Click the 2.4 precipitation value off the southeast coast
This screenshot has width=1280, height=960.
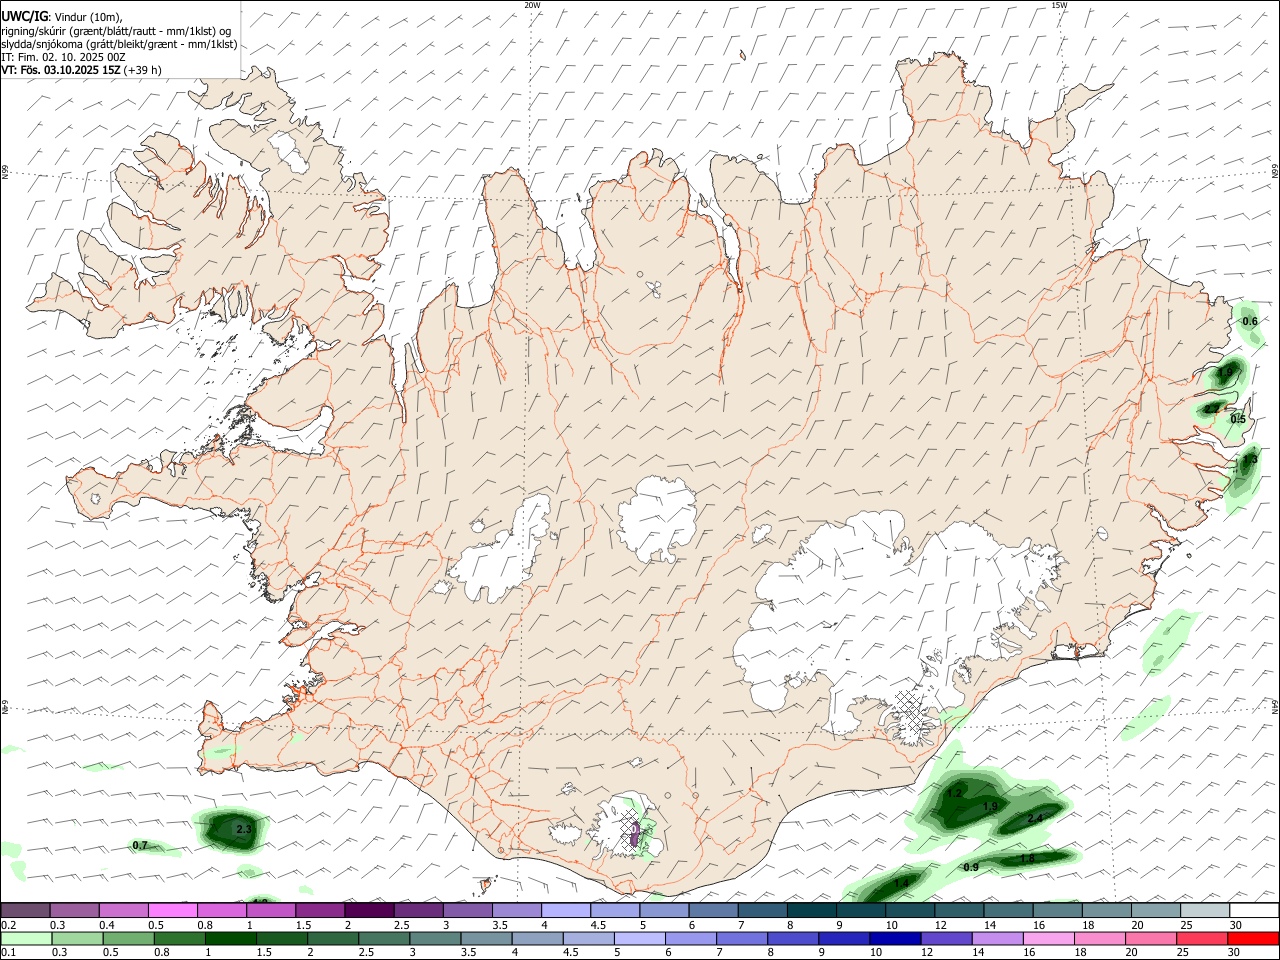(1035, 818)
